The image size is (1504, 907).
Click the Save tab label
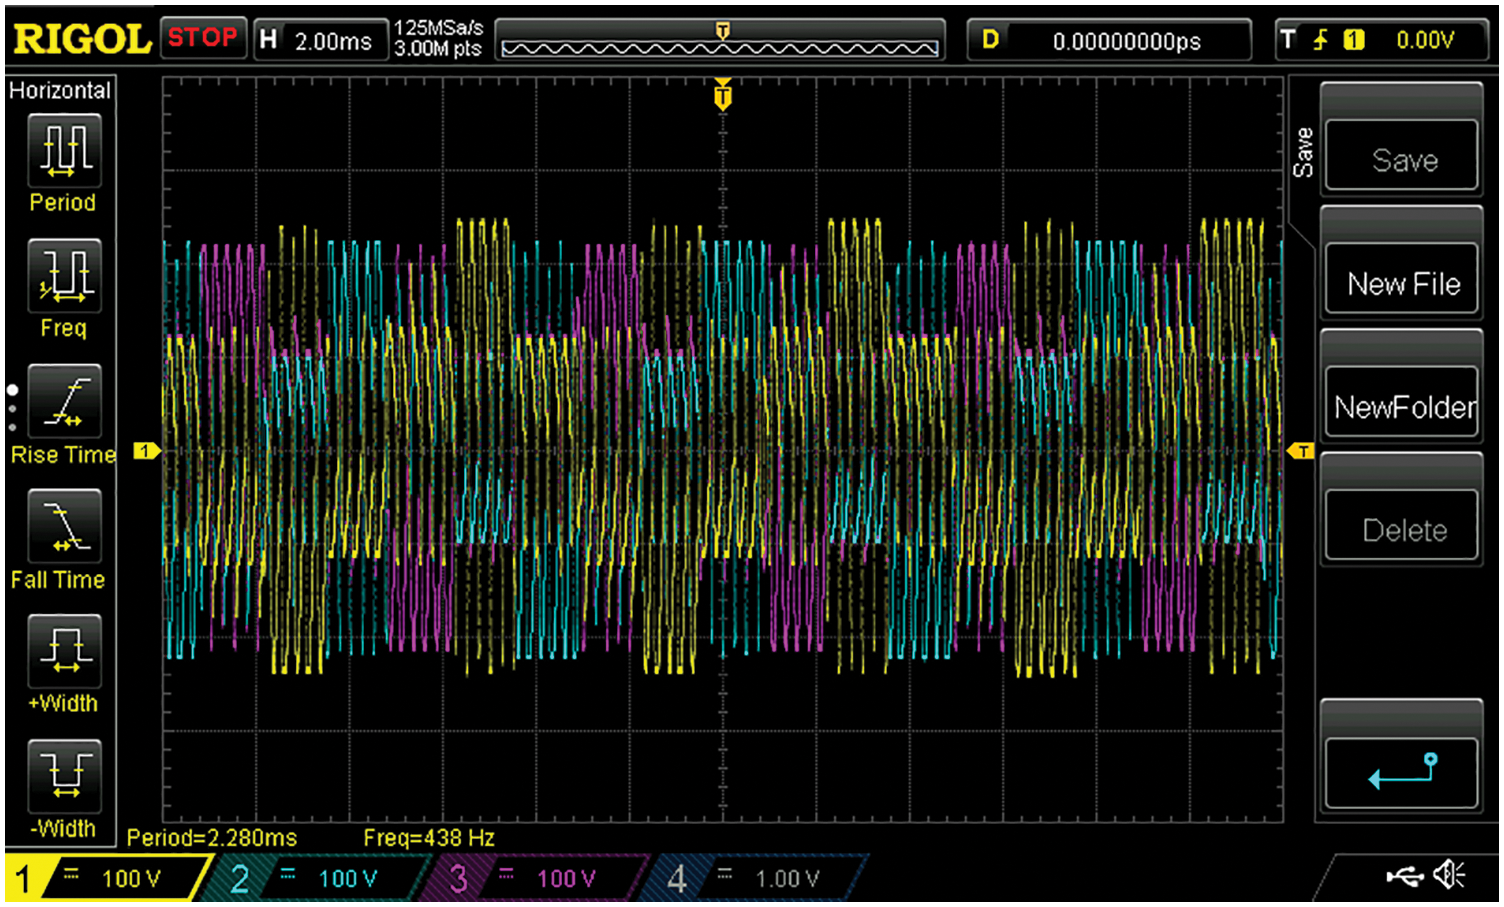(x=1303, y=153)
